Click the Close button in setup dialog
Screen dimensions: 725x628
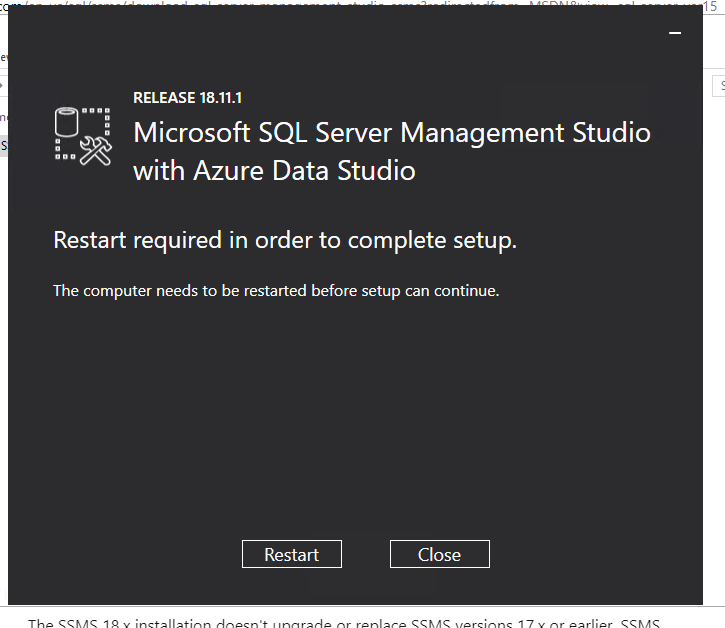440,554
